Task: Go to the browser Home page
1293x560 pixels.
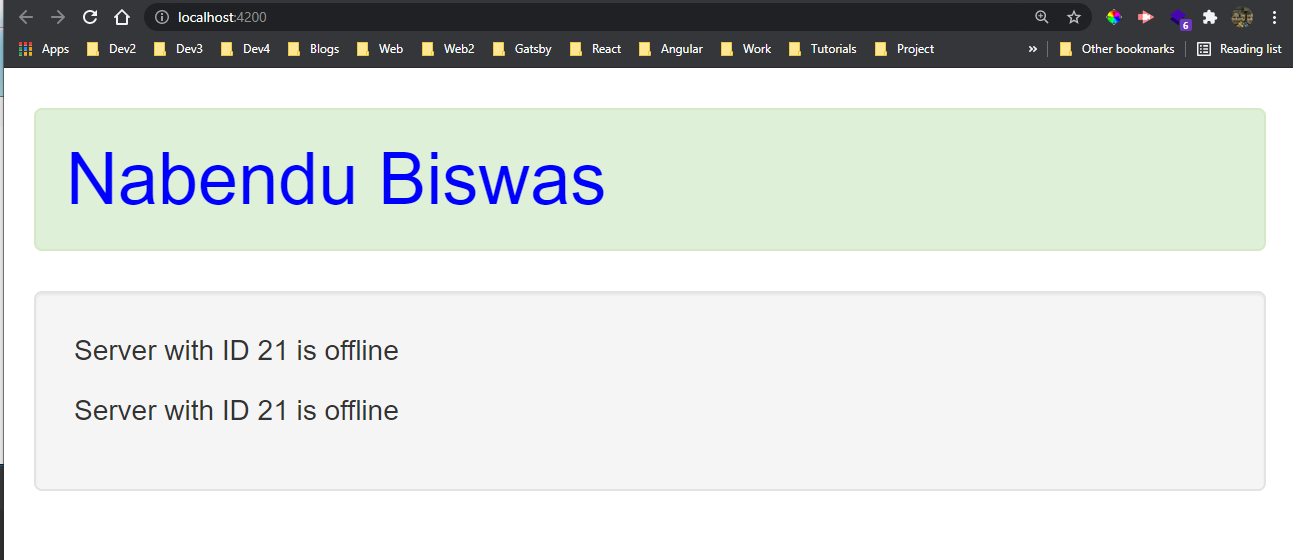Action: [122, 17]
